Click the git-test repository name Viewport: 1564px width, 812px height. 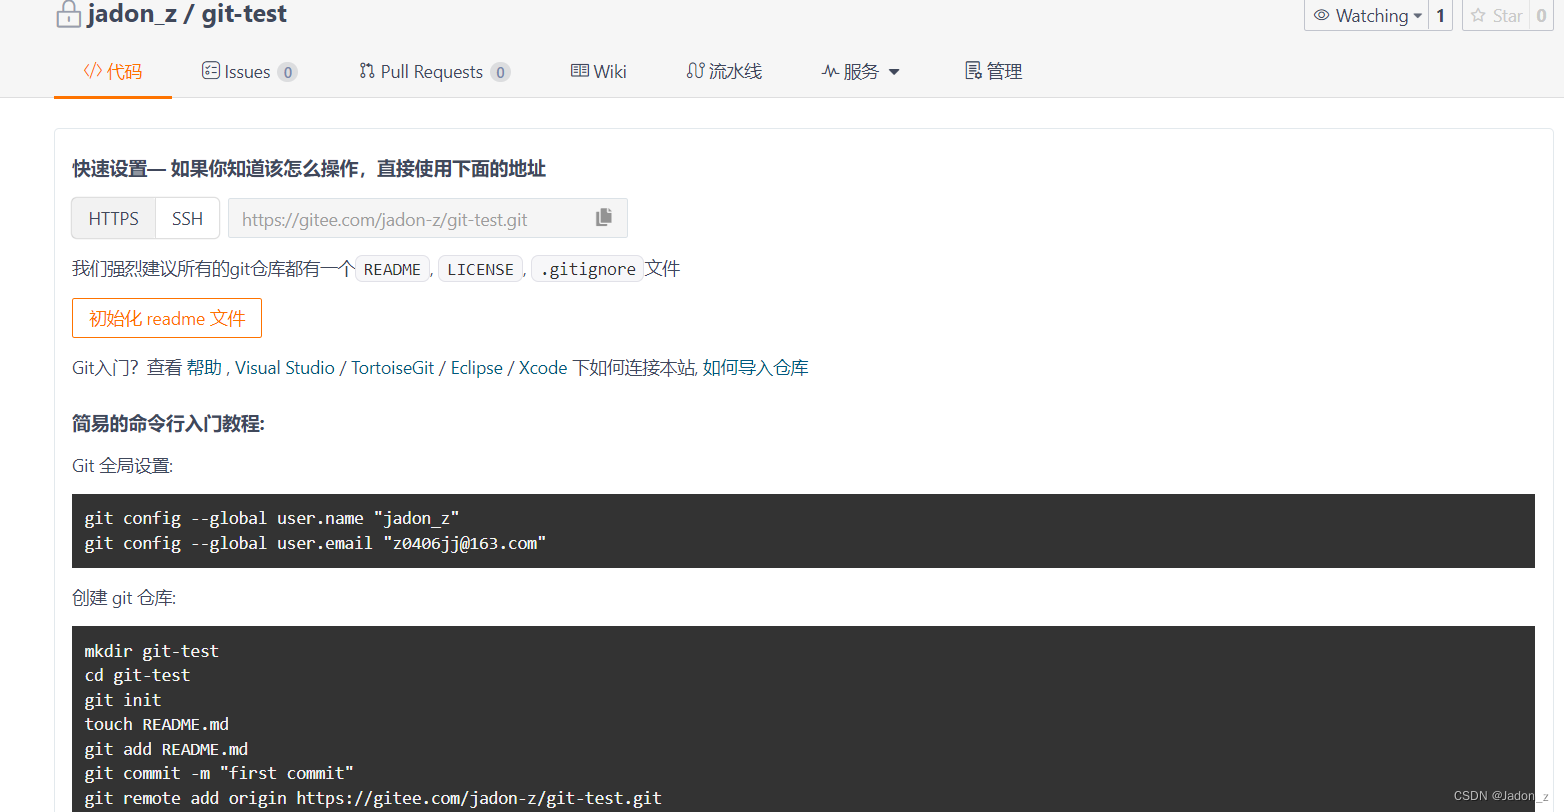click(244, 14)
